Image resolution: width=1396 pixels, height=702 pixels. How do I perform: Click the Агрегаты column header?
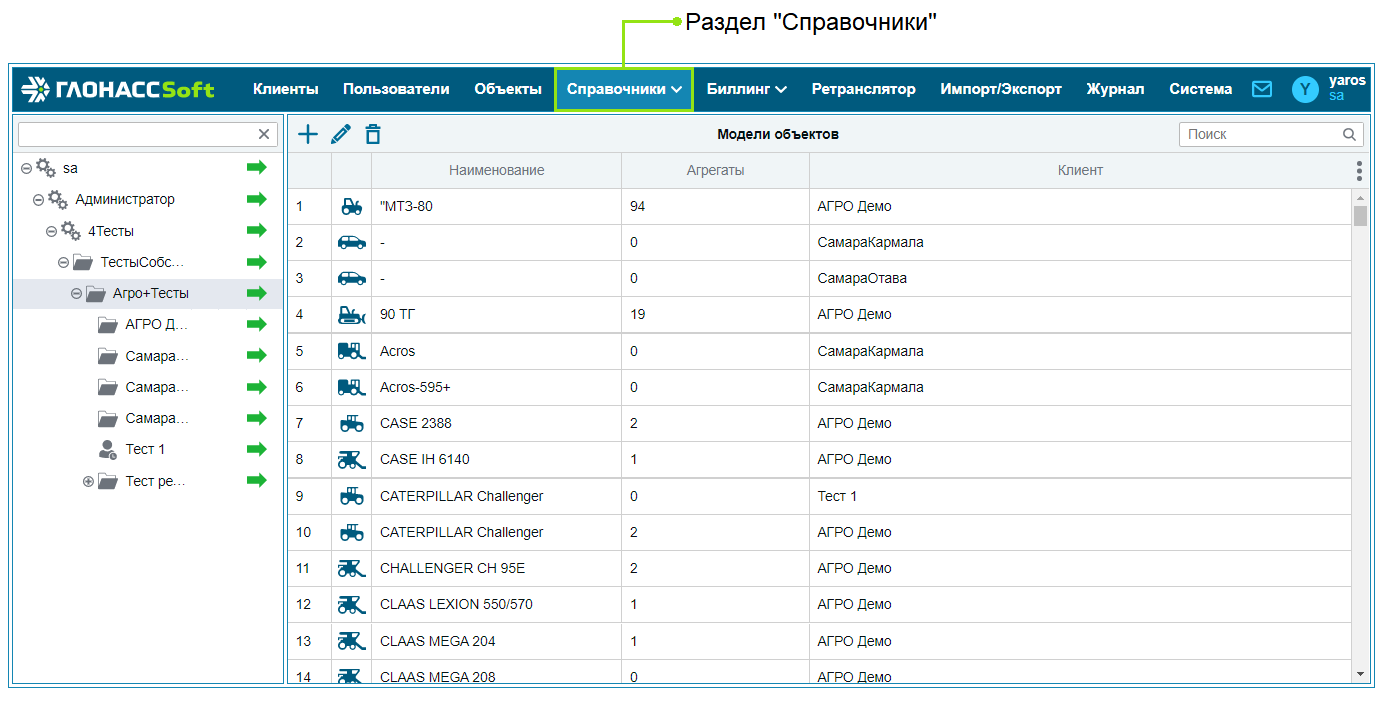tap(715, 171)
